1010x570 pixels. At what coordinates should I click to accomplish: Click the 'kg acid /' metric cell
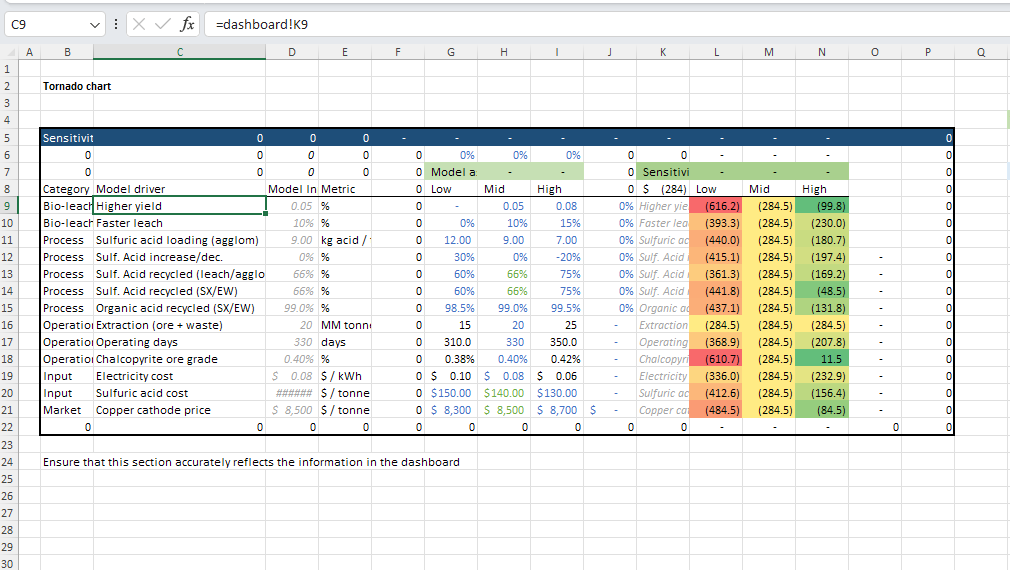pos(345,240)
